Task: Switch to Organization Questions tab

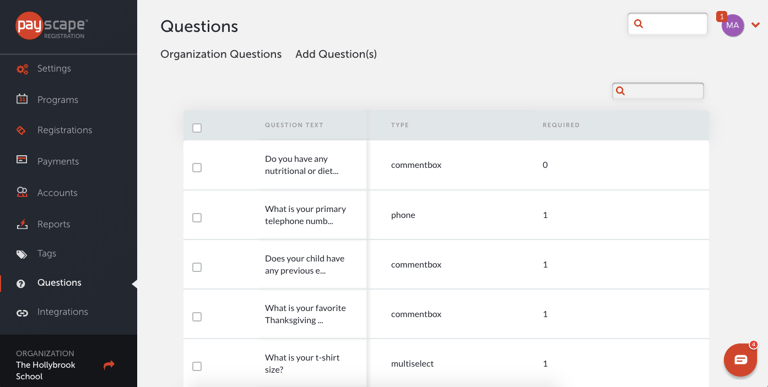Action: (x=221, y=54)
